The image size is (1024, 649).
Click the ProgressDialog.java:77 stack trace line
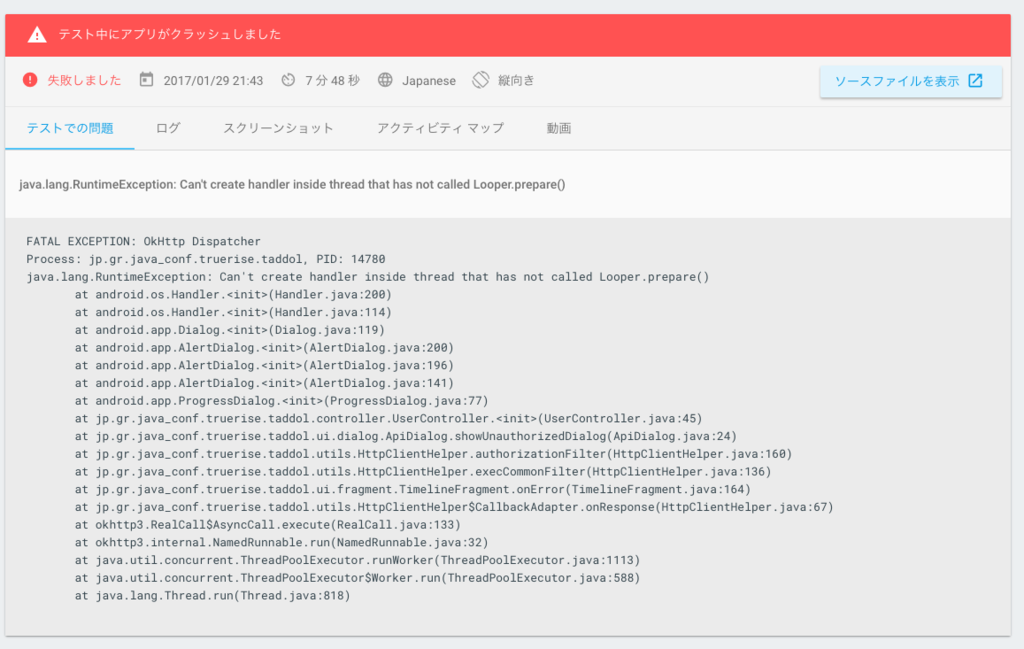point(281,400)
